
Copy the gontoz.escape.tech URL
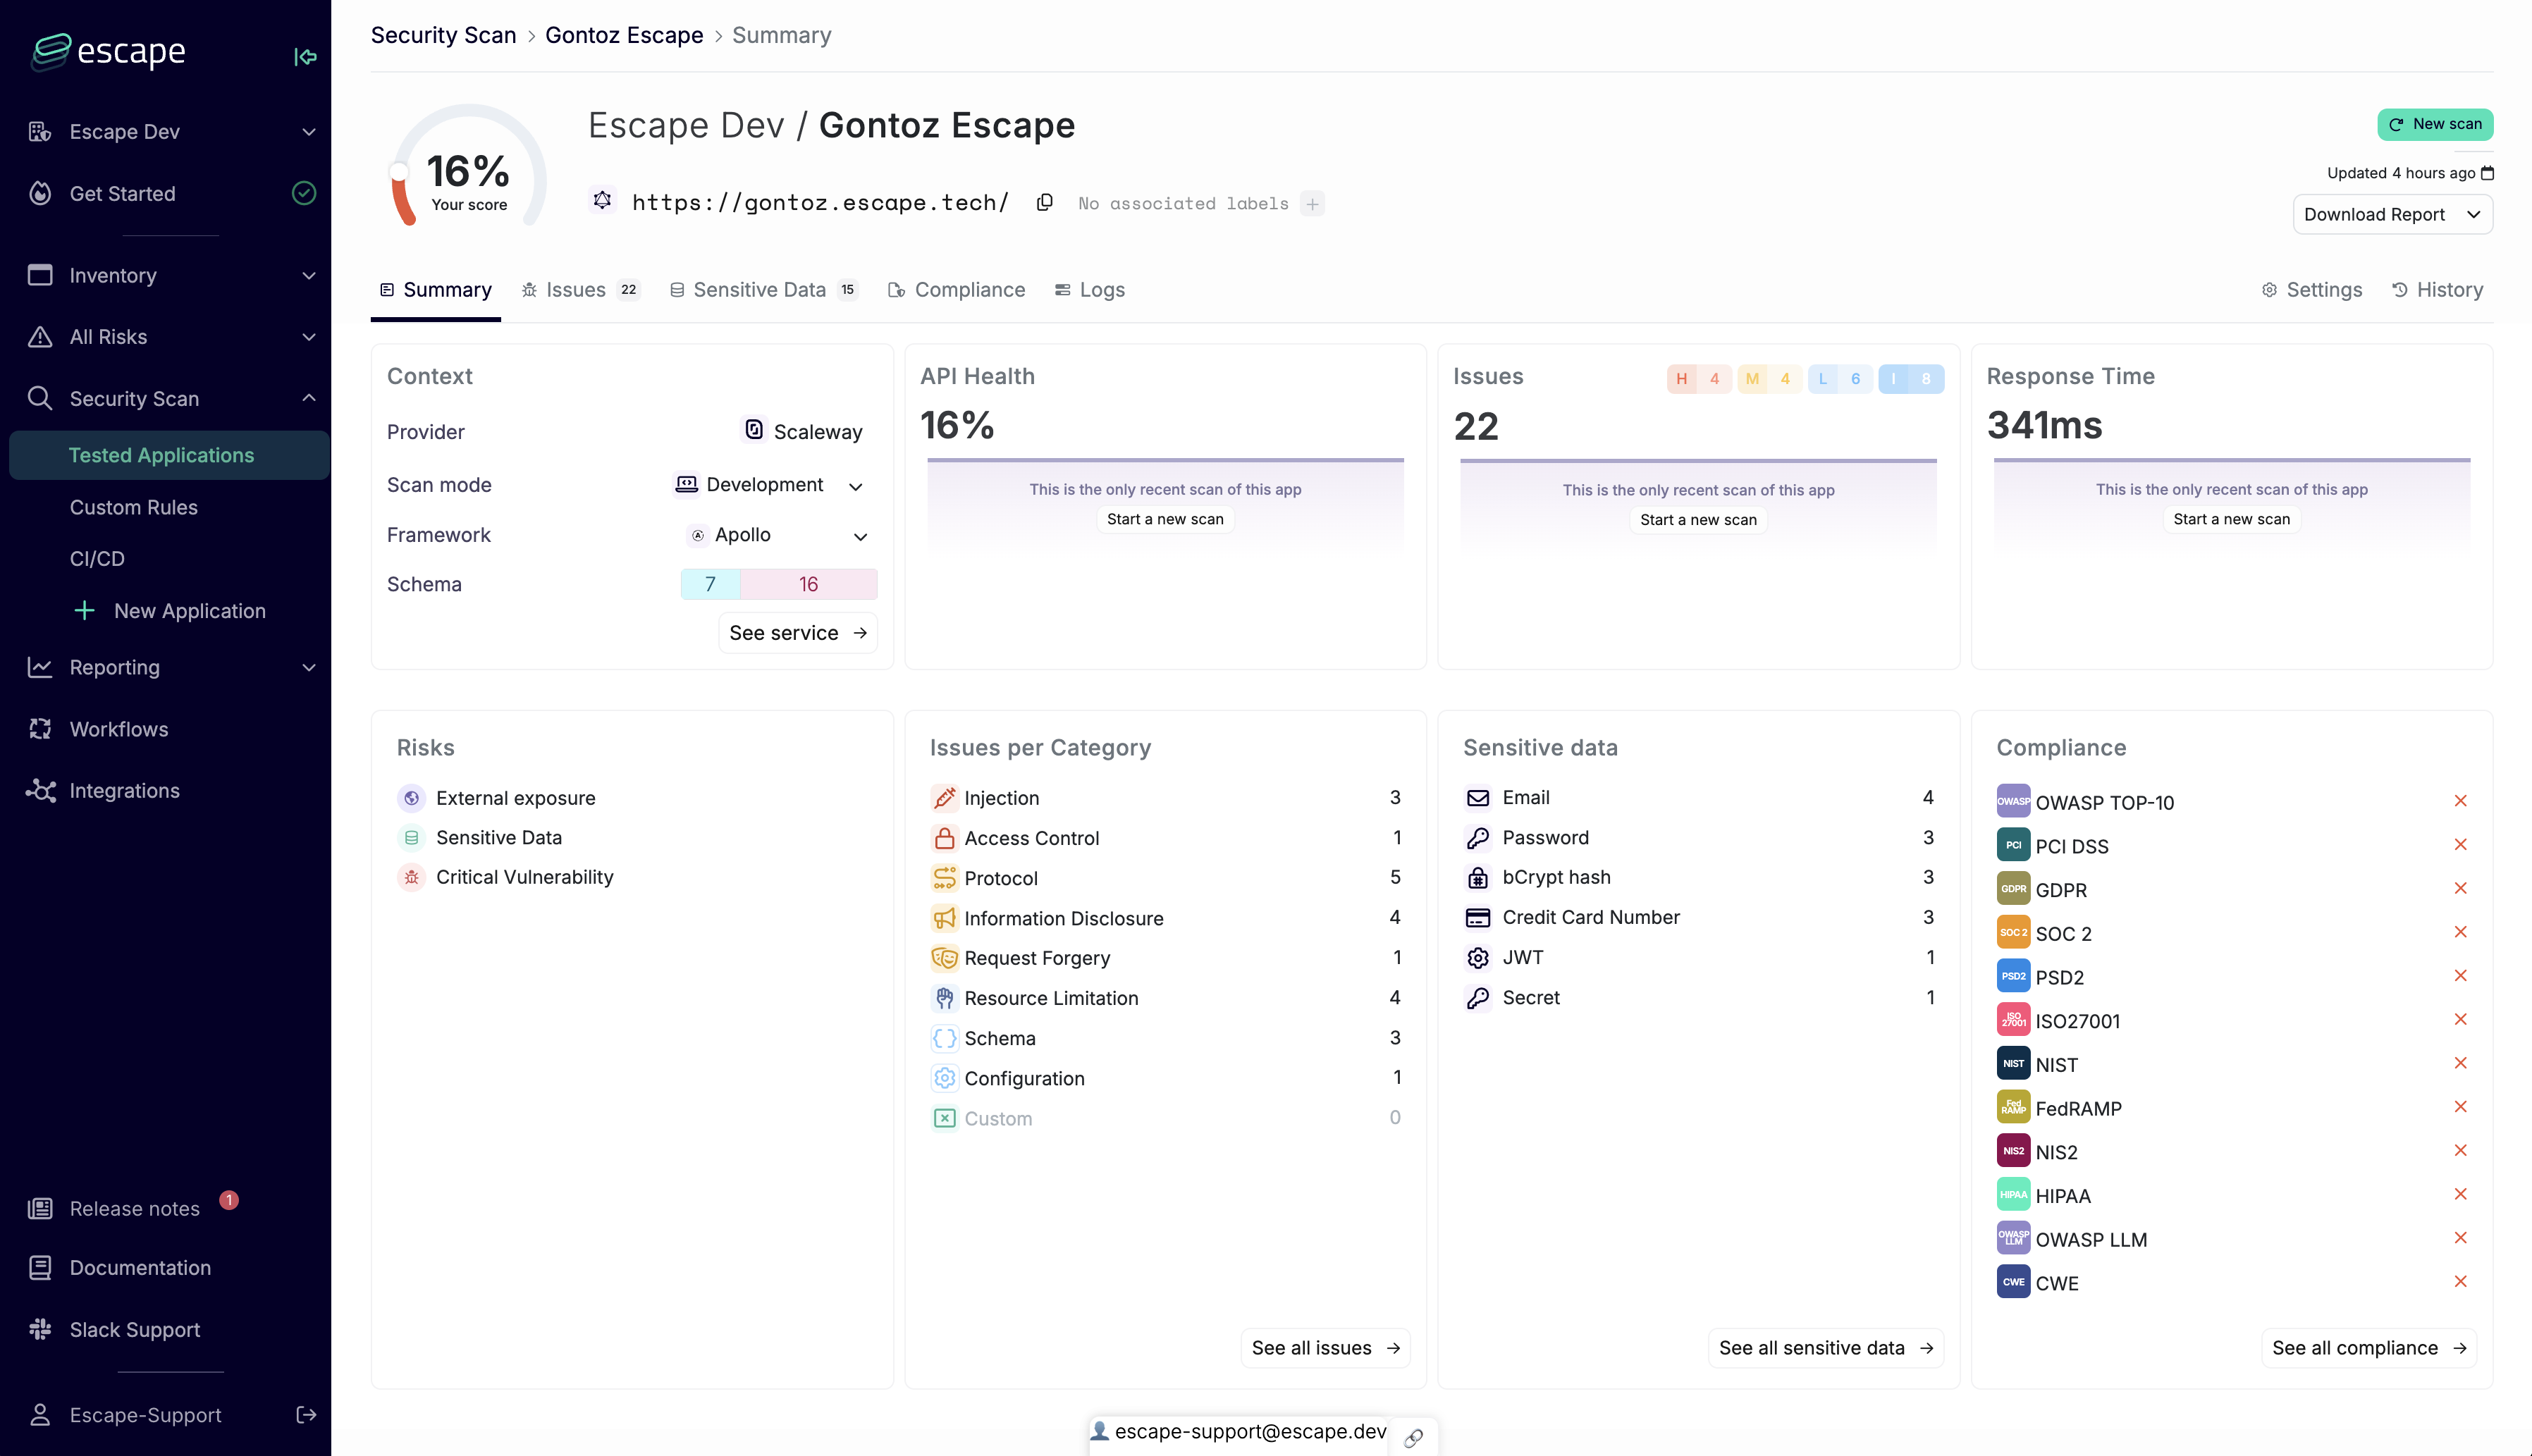click(x=1044, y=203)
